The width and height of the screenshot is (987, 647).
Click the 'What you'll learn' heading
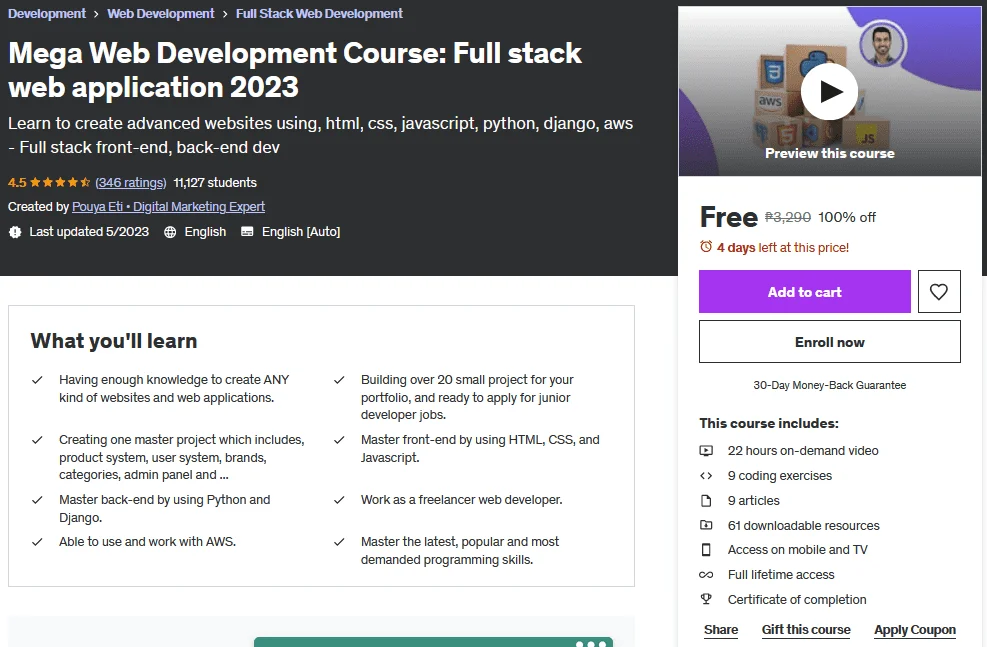[114, 341]
